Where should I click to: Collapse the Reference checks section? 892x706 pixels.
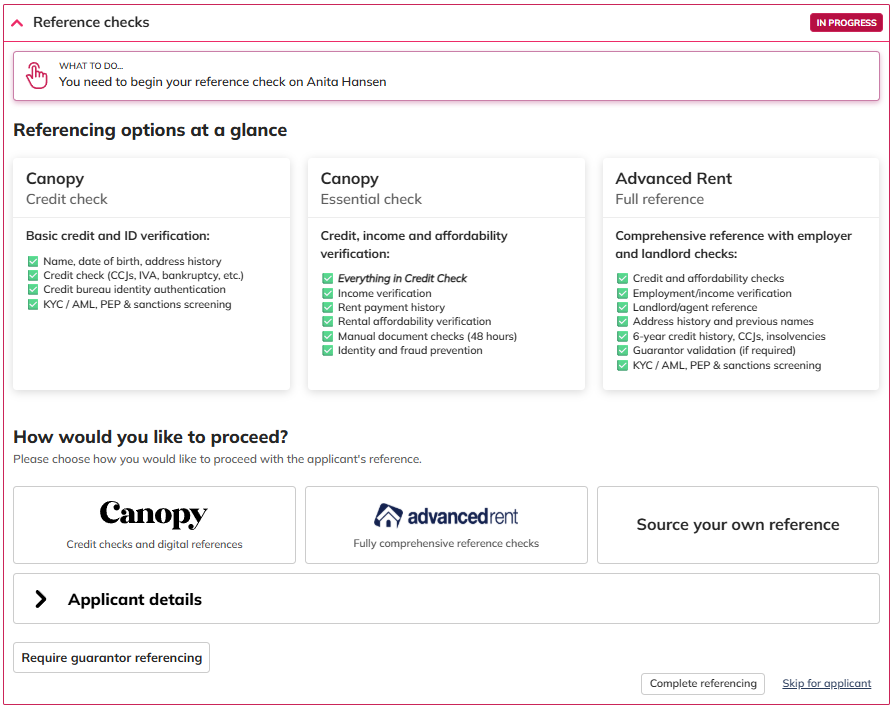click(17, 22)
